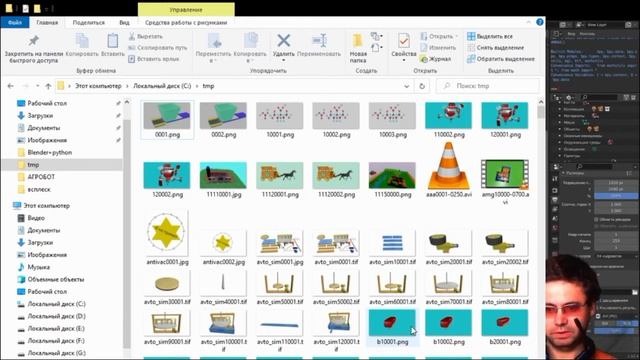Click the navigation pane scrollbar up arrow
Screen dimensions: 640x360
[127, 102]
